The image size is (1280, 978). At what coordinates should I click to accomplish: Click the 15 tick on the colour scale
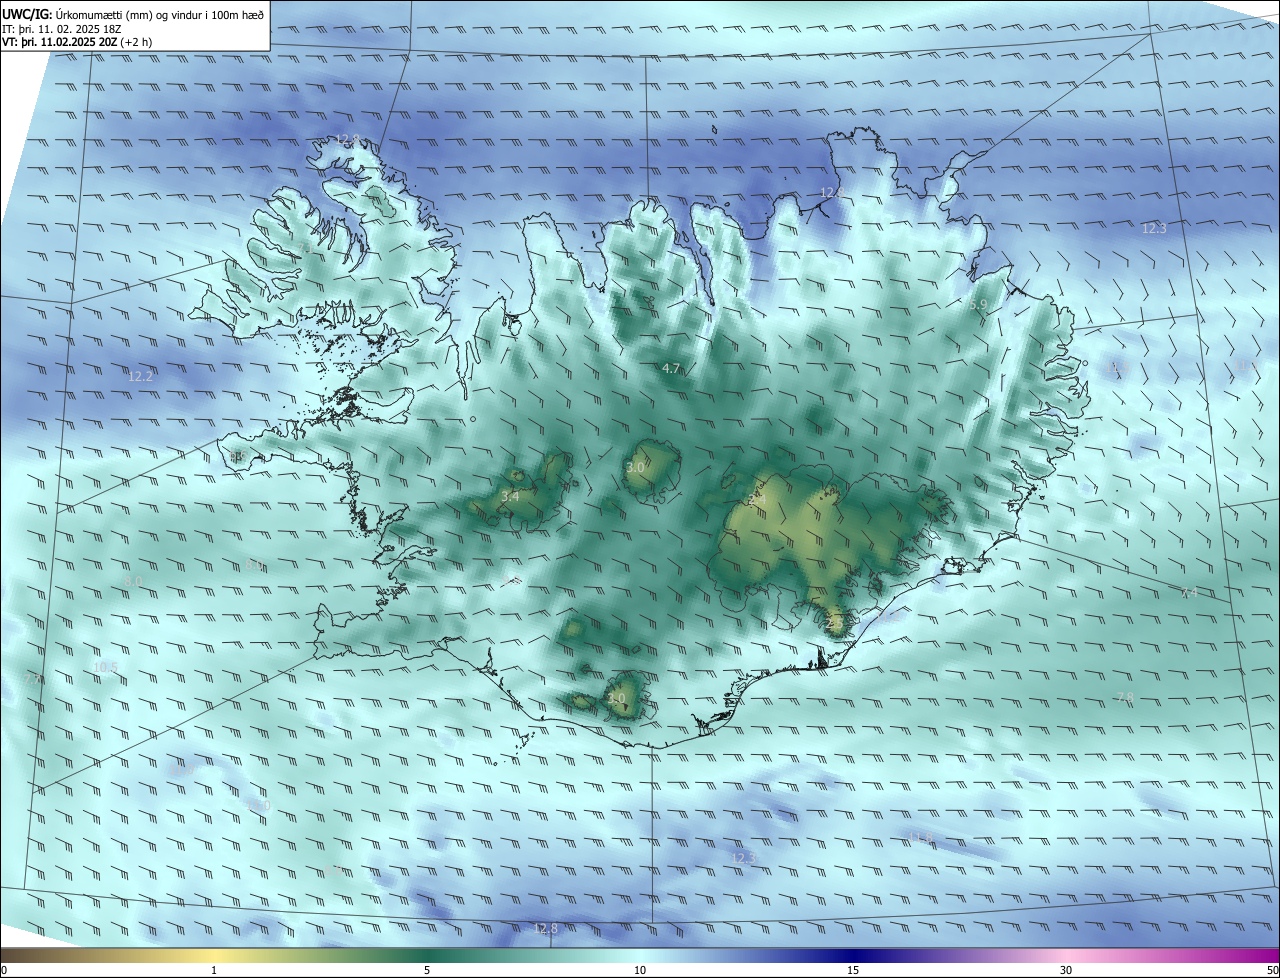[853, 970]
